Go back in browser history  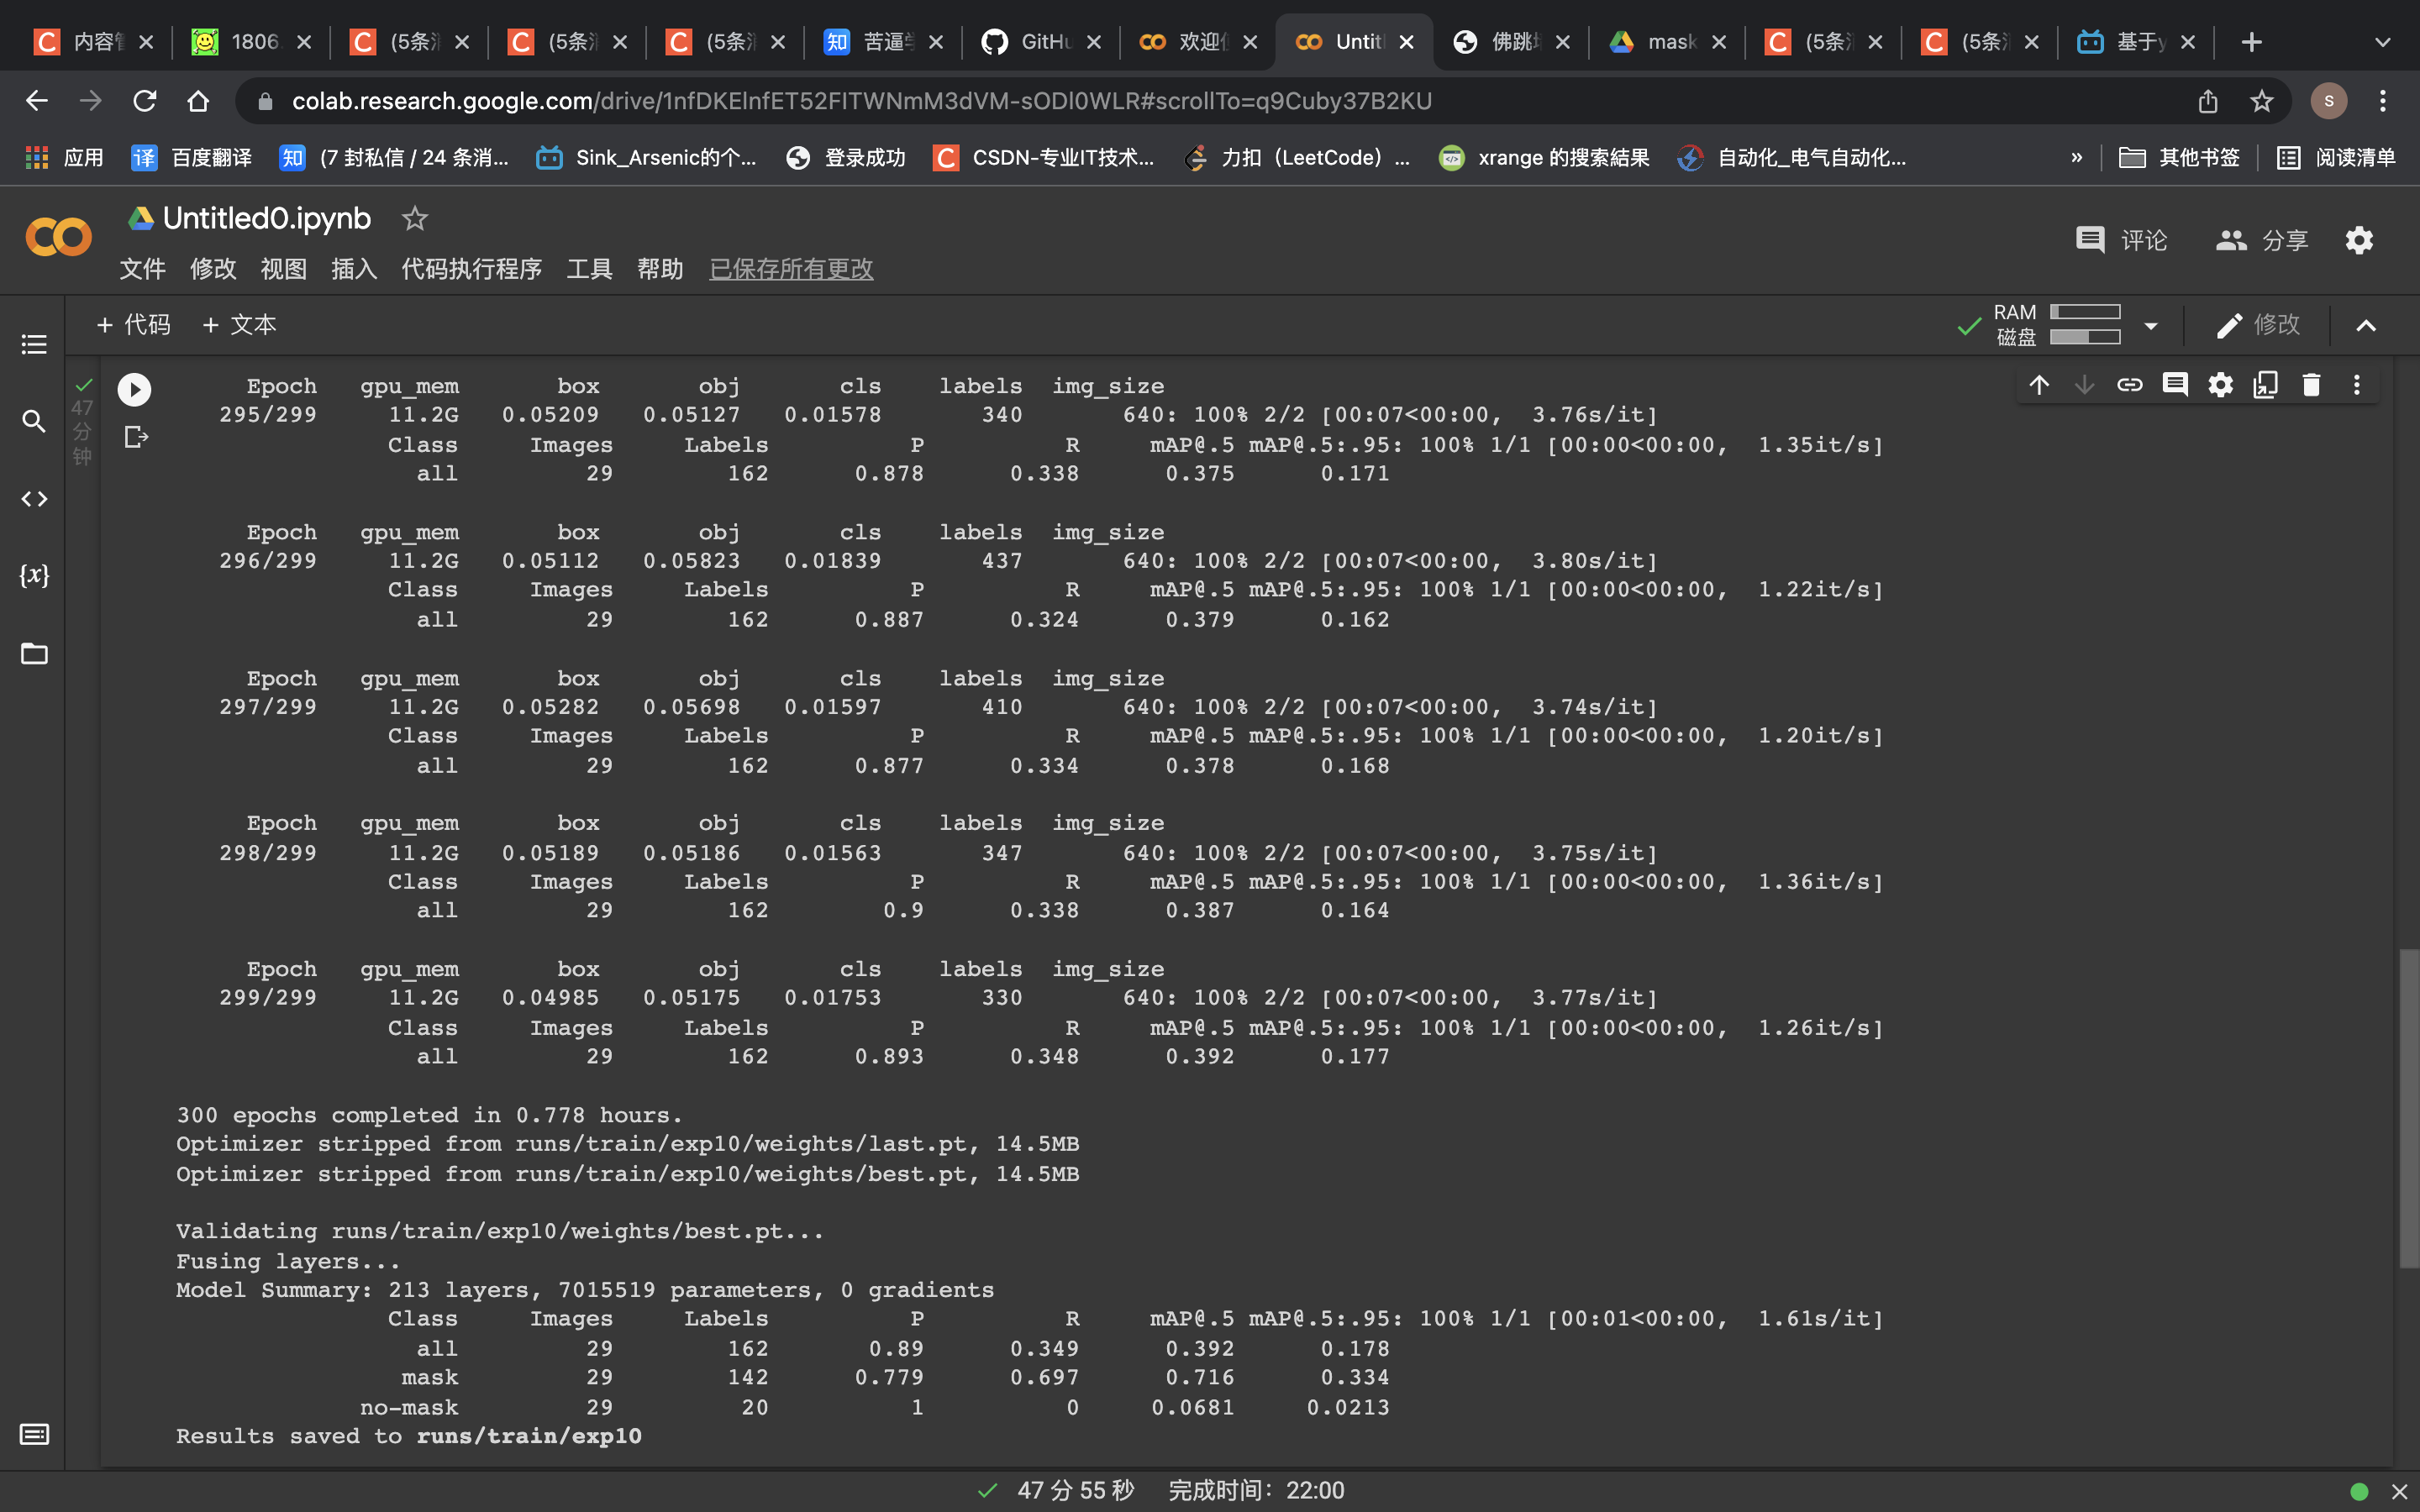click(x=37, y=101)
